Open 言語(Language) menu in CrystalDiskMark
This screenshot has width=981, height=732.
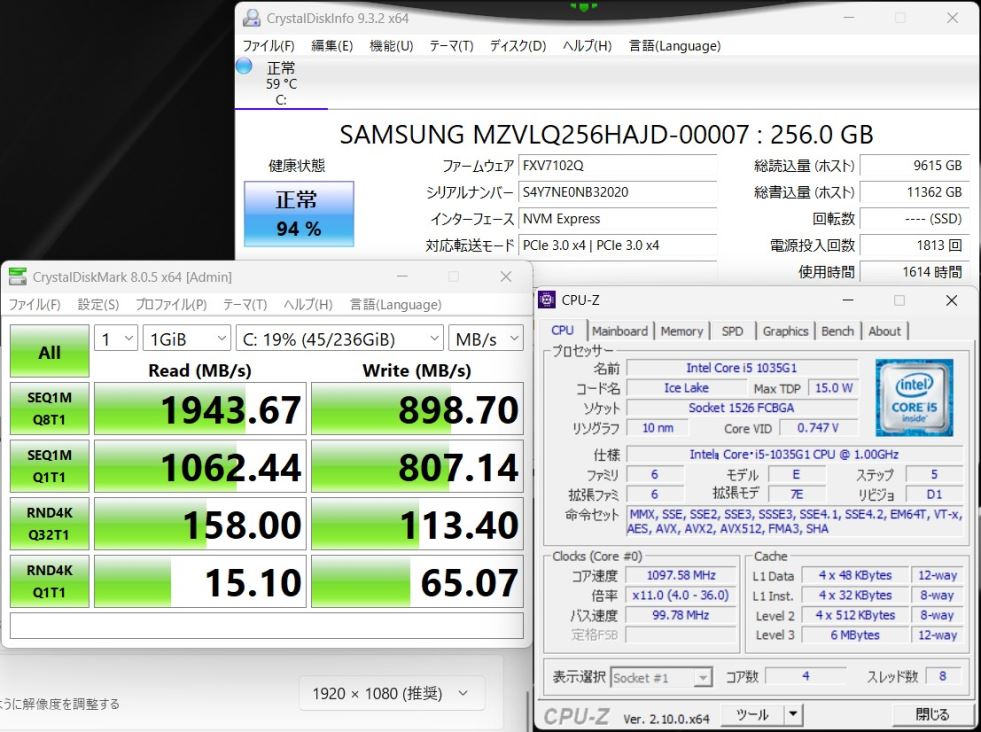coord(395,305)
